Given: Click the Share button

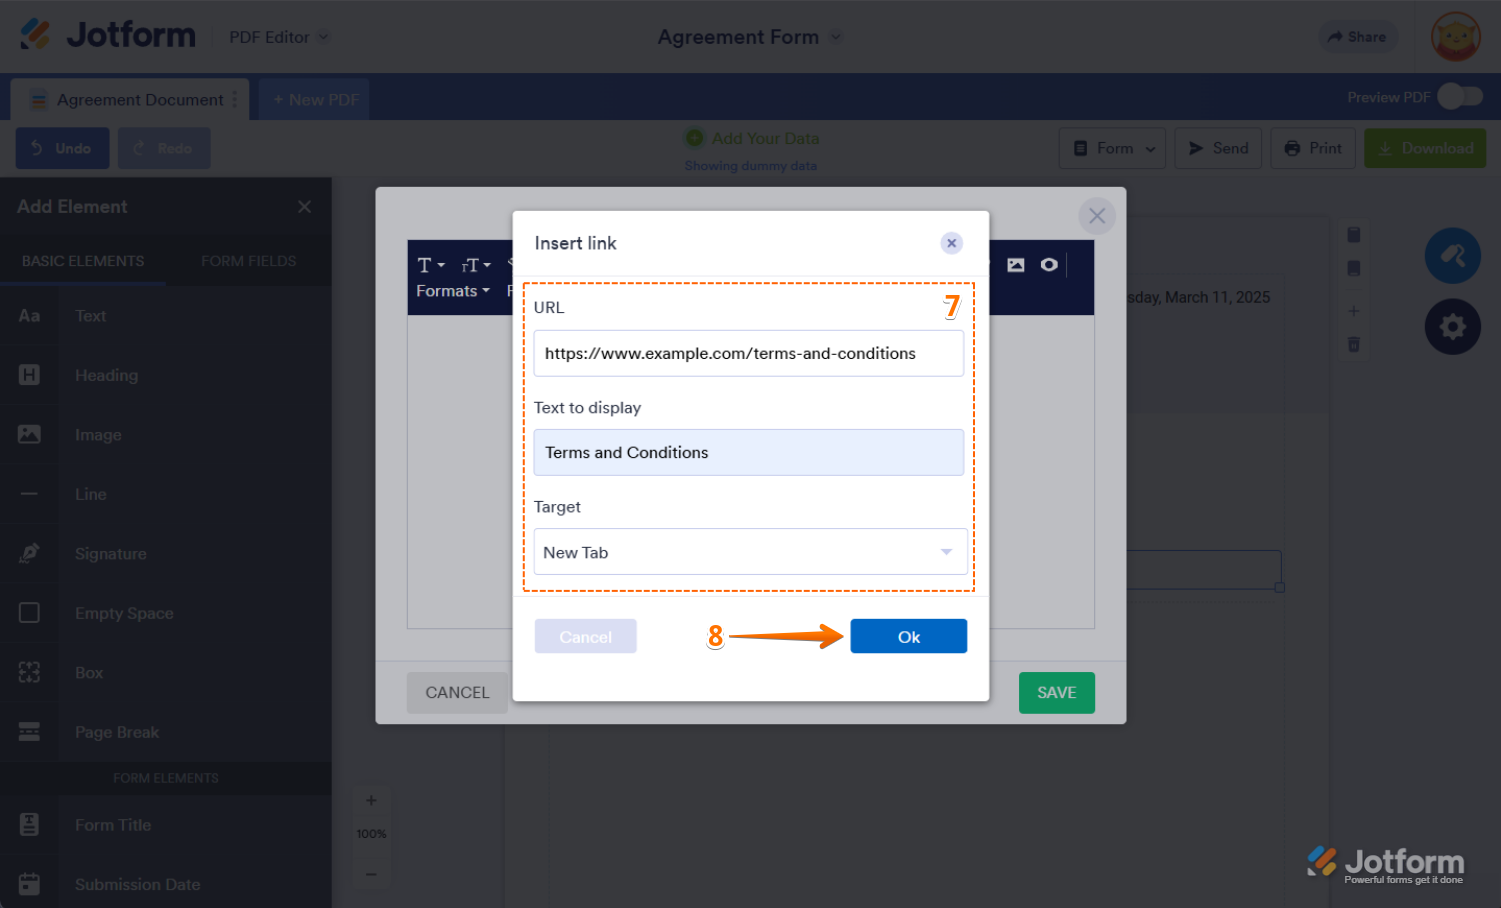Looking at the screenshot, I should 1357,37.
